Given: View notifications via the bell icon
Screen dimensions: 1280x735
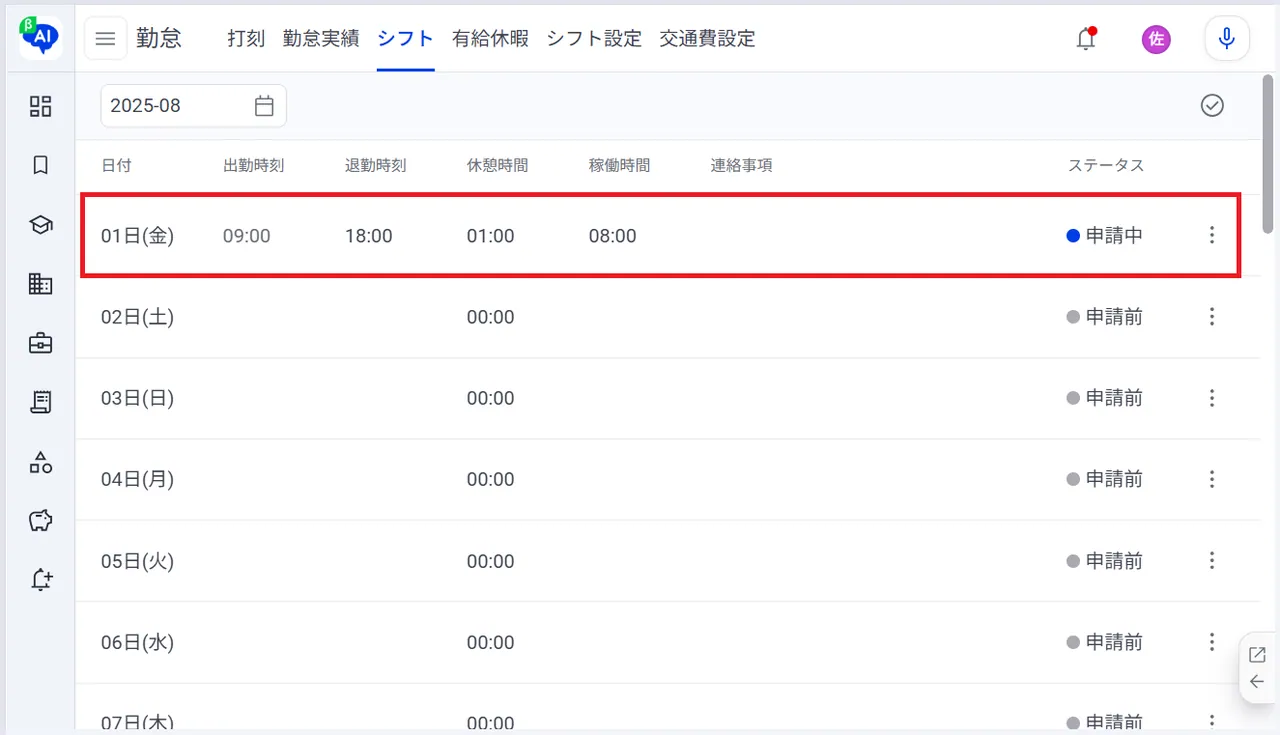Looking at the screenshot, I should tap(1086, 39).
